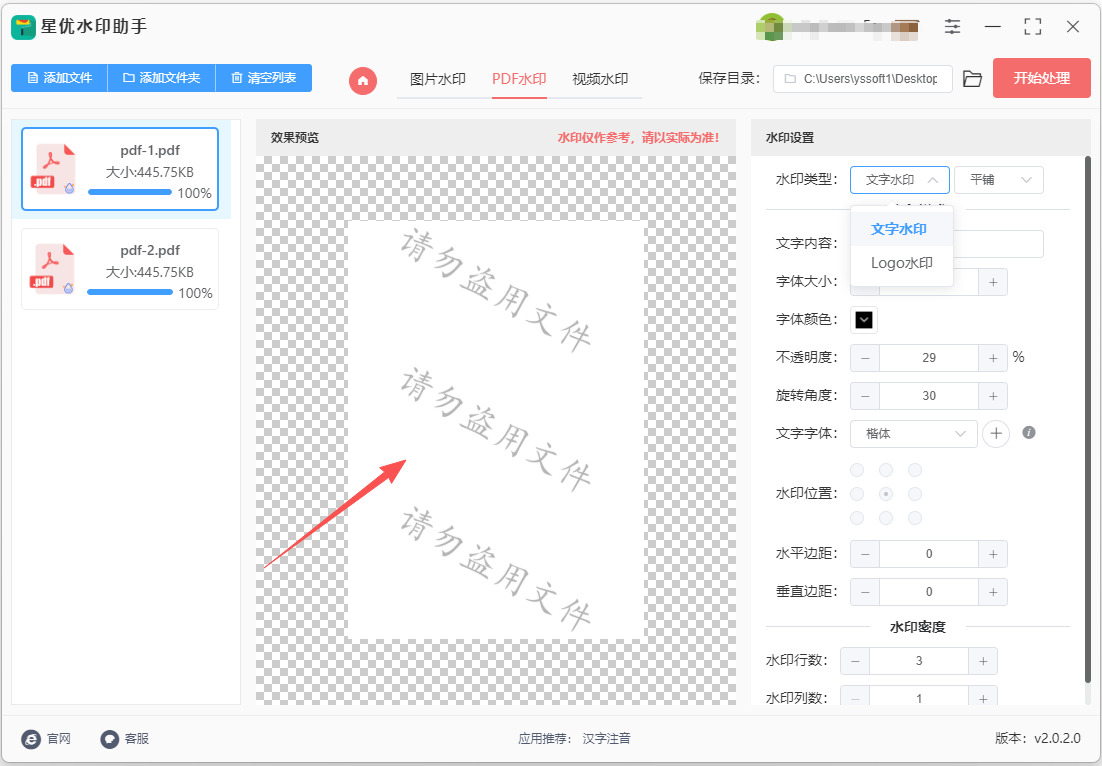Click the 开始处理 button
This screenshot has width=1102, height=766.
point(1042,78)
